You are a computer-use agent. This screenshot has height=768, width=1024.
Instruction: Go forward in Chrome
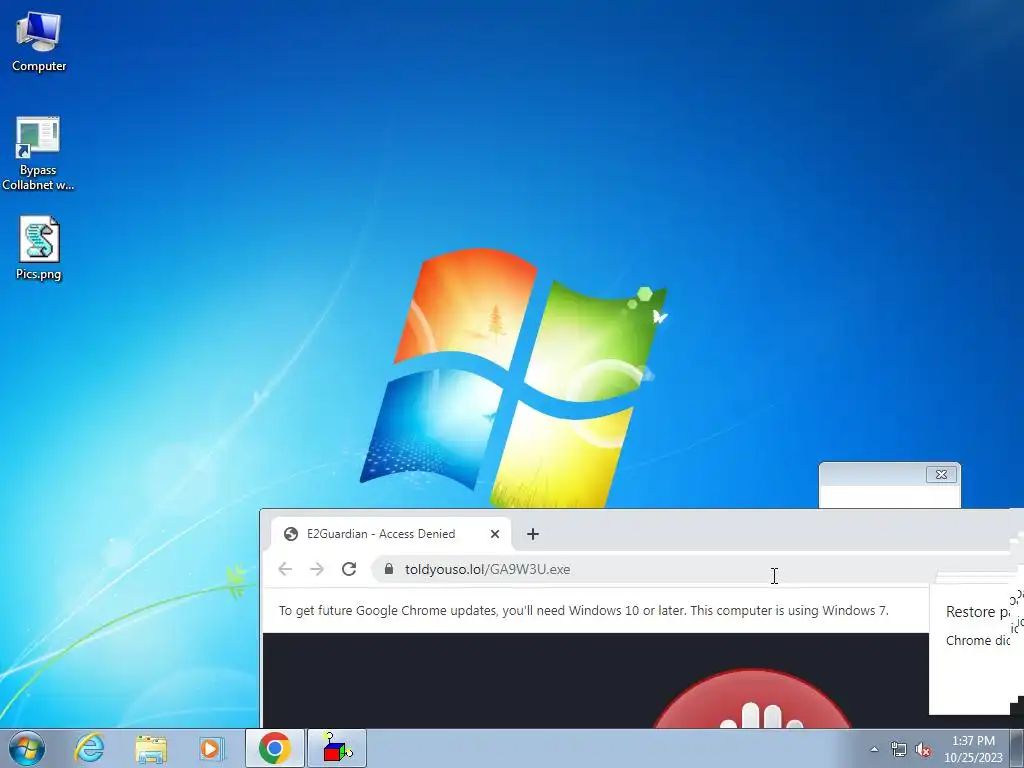click(317, 569)
